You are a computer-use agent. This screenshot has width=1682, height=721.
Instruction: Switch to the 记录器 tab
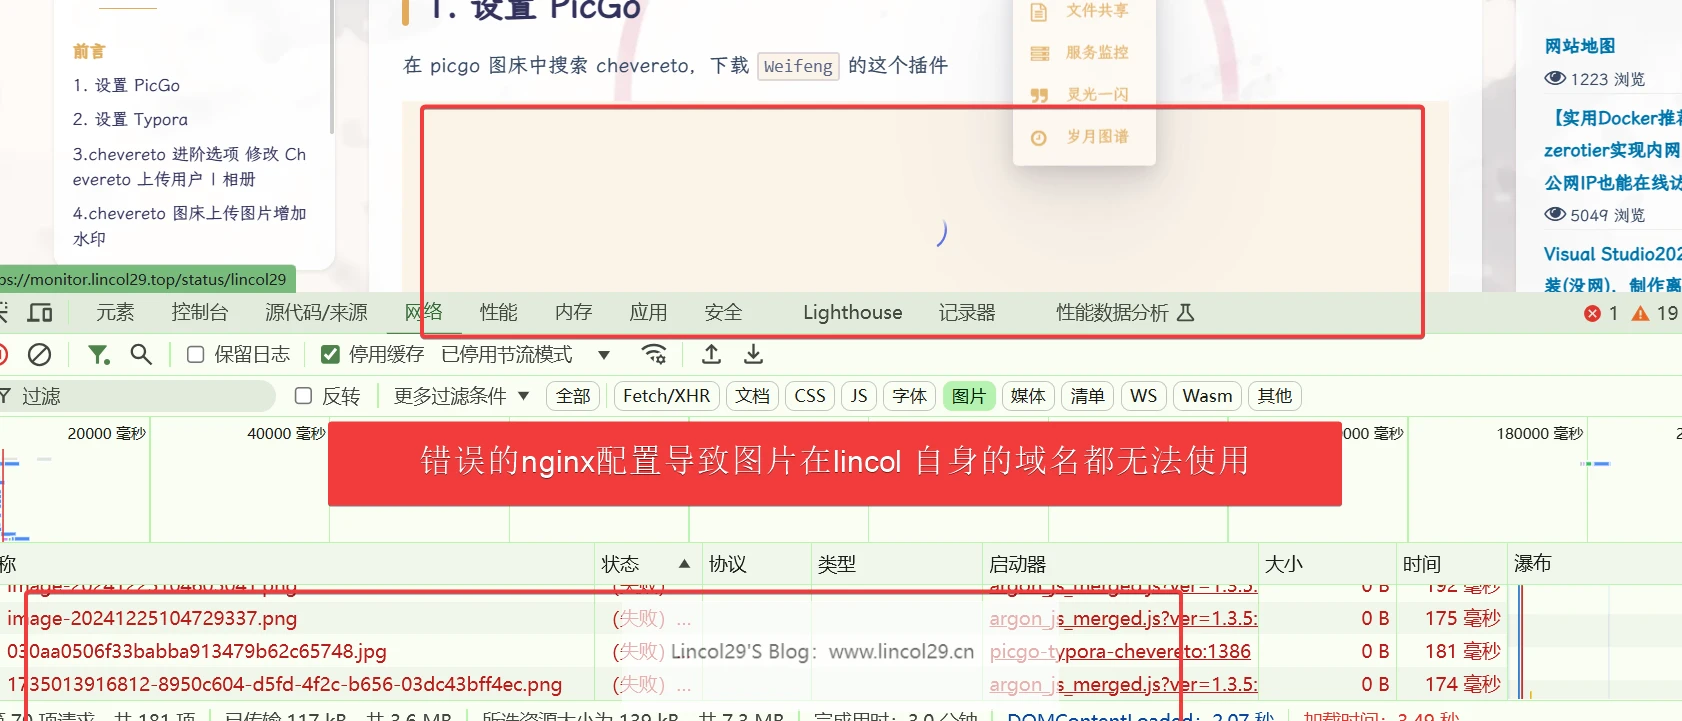click(967, 313)
